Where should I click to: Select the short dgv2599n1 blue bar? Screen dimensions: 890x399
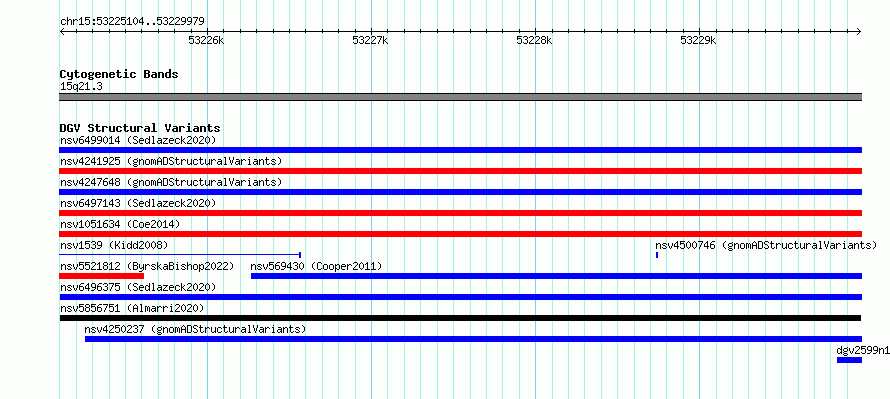click(849, 360)
